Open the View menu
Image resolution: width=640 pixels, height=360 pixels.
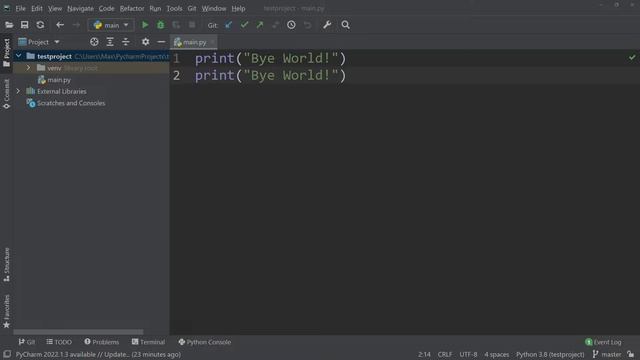(55, 8)
